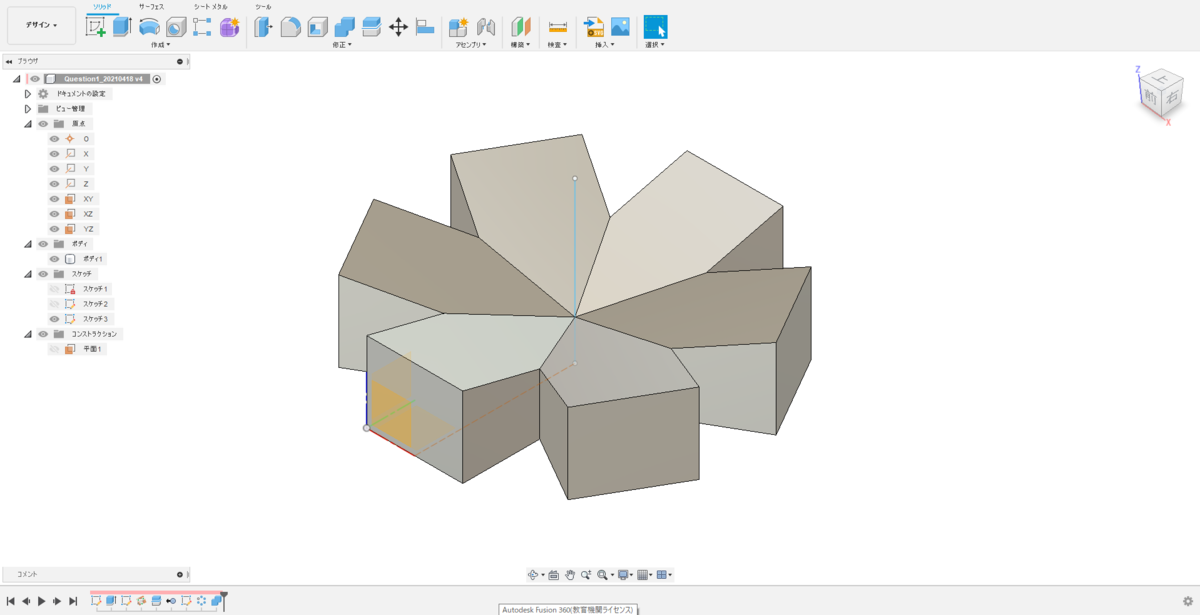Open the 修正 dropdown menu
This screenshot has height=615, width=1200.
(x=344, y=45)
